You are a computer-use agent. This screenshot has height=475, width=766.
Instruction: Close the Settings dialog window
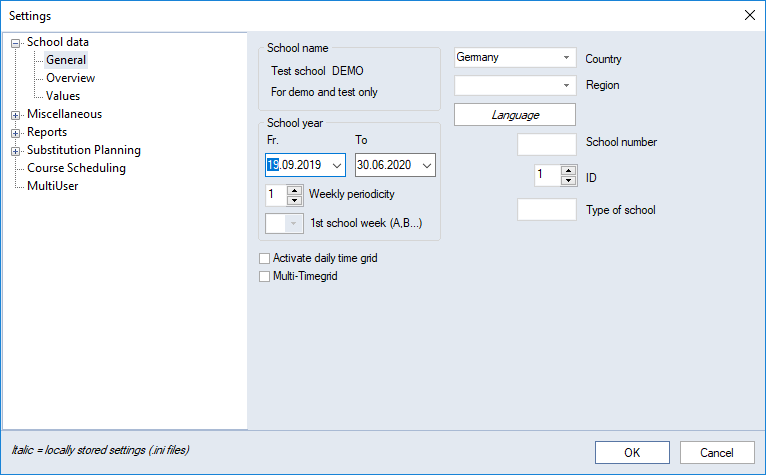(x=749, y=15)
